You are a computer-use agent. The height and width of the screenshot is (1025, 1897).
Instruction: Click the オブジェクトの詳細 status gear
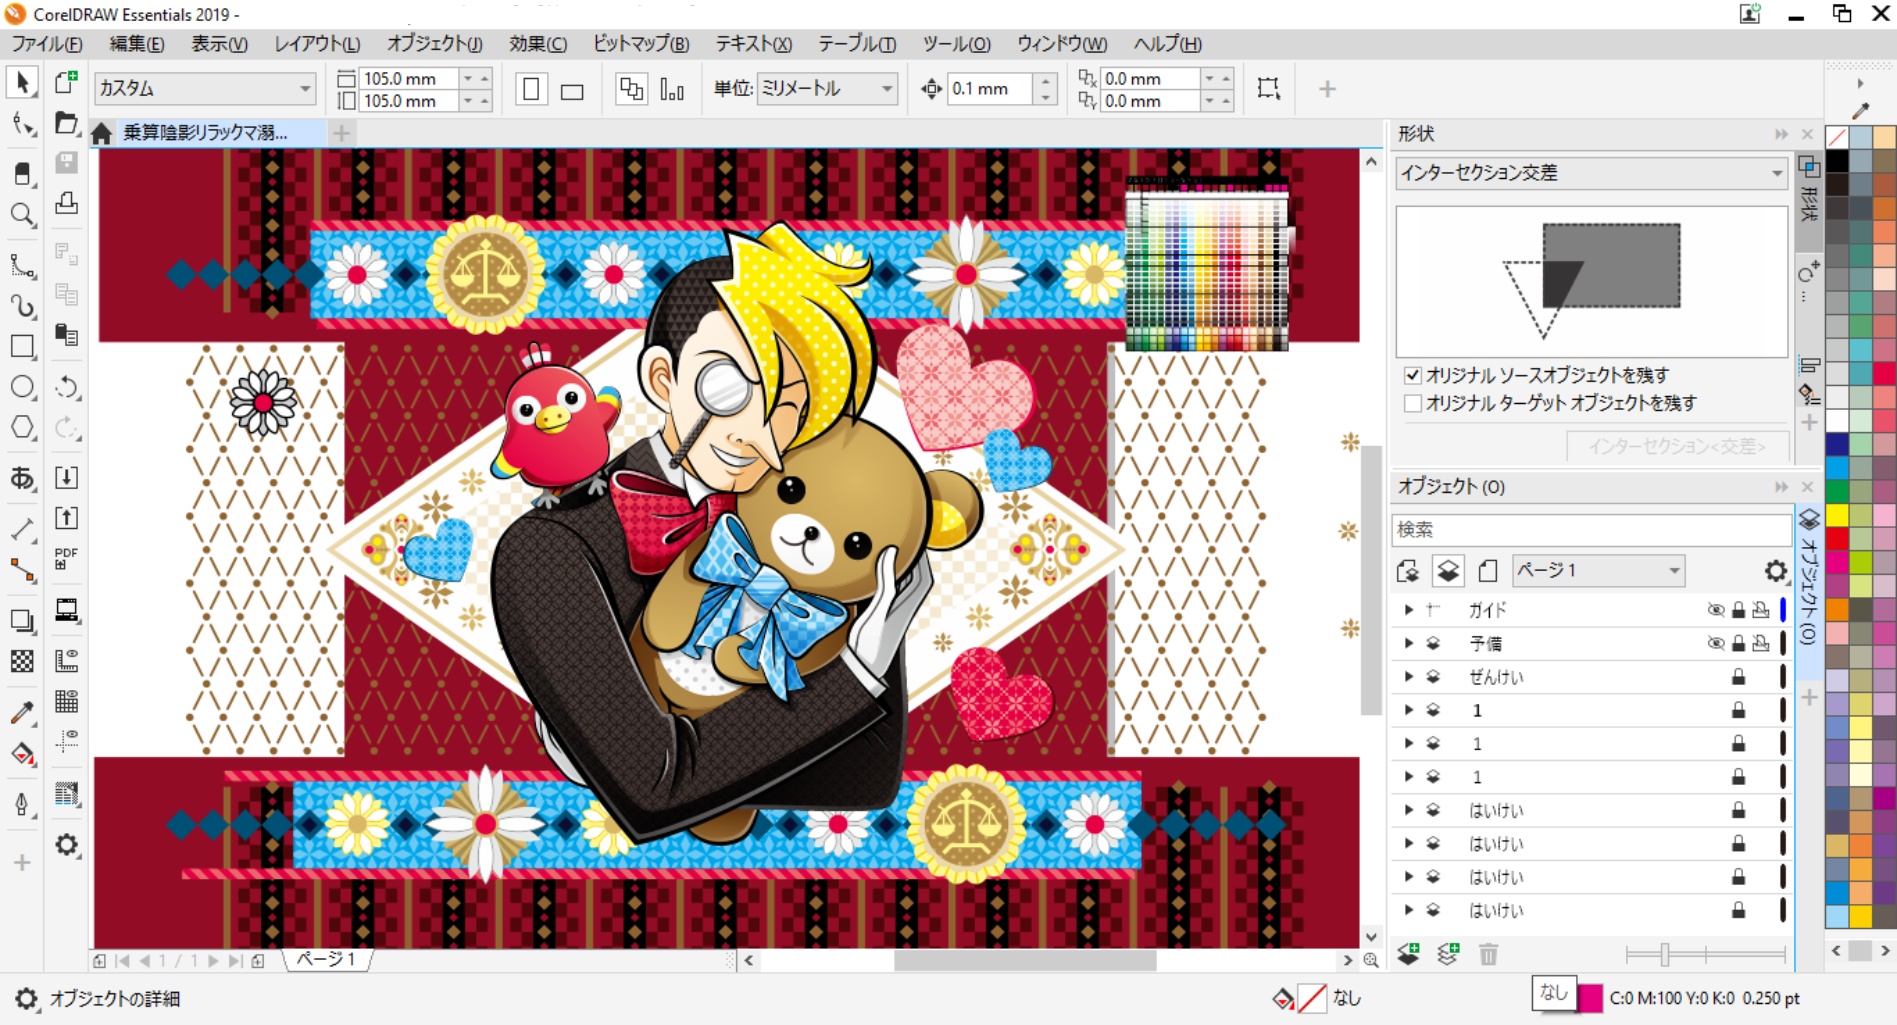click(26, 999)
